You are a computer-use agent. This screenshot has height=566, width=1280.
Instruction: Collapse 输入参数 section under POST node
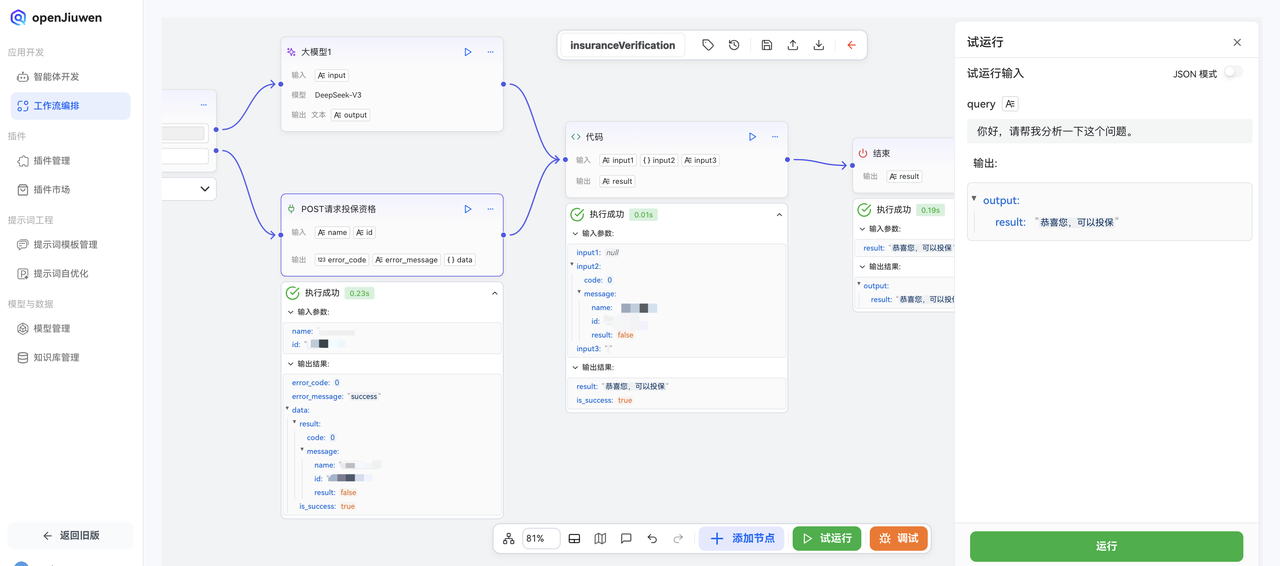(x=291, y=312)
